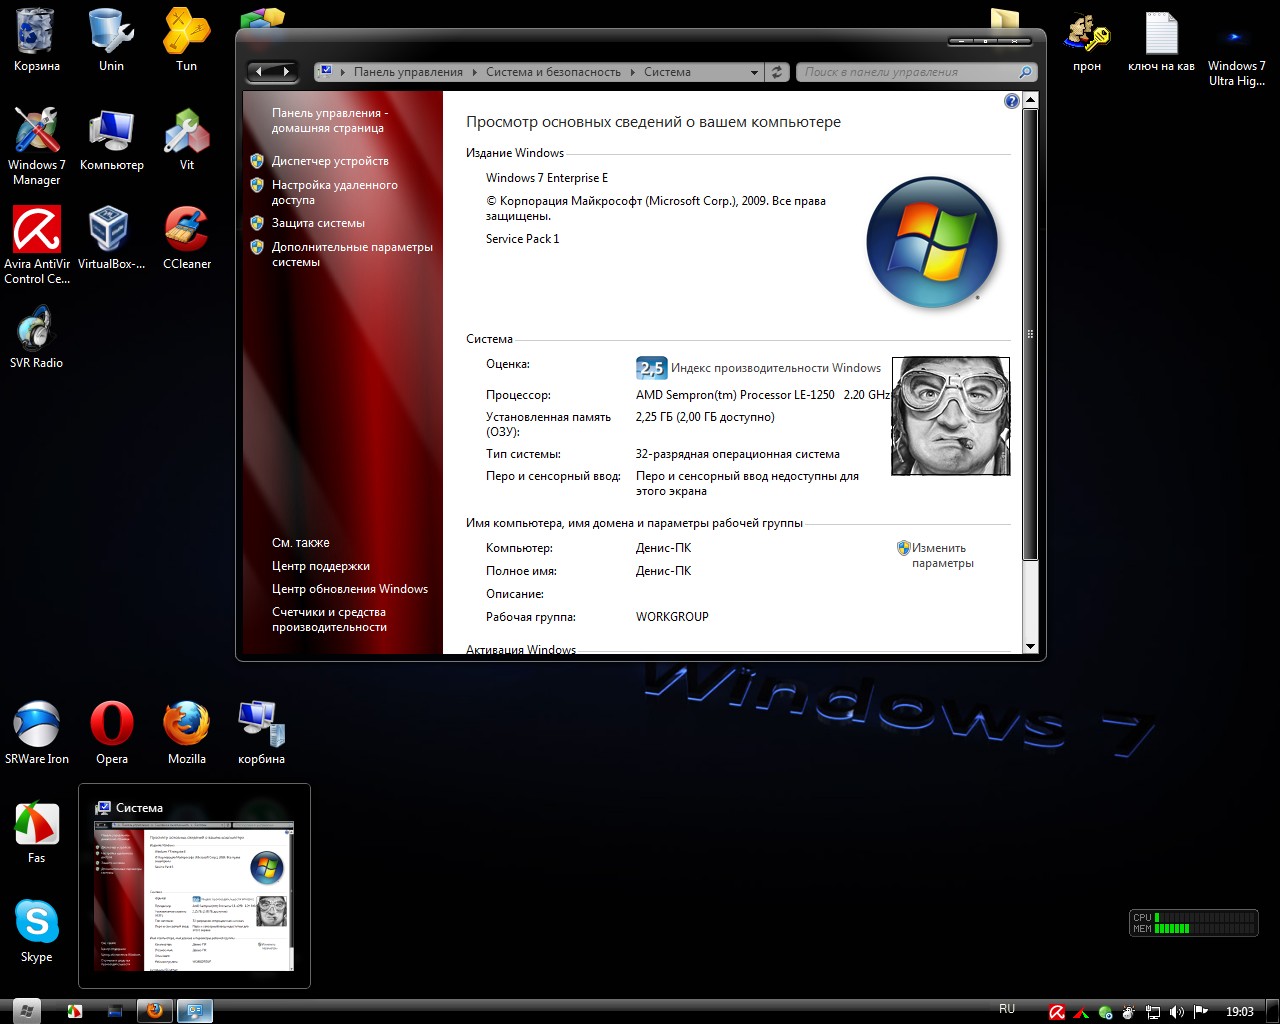Click the Back navigation arrow

tap(260, 72)
